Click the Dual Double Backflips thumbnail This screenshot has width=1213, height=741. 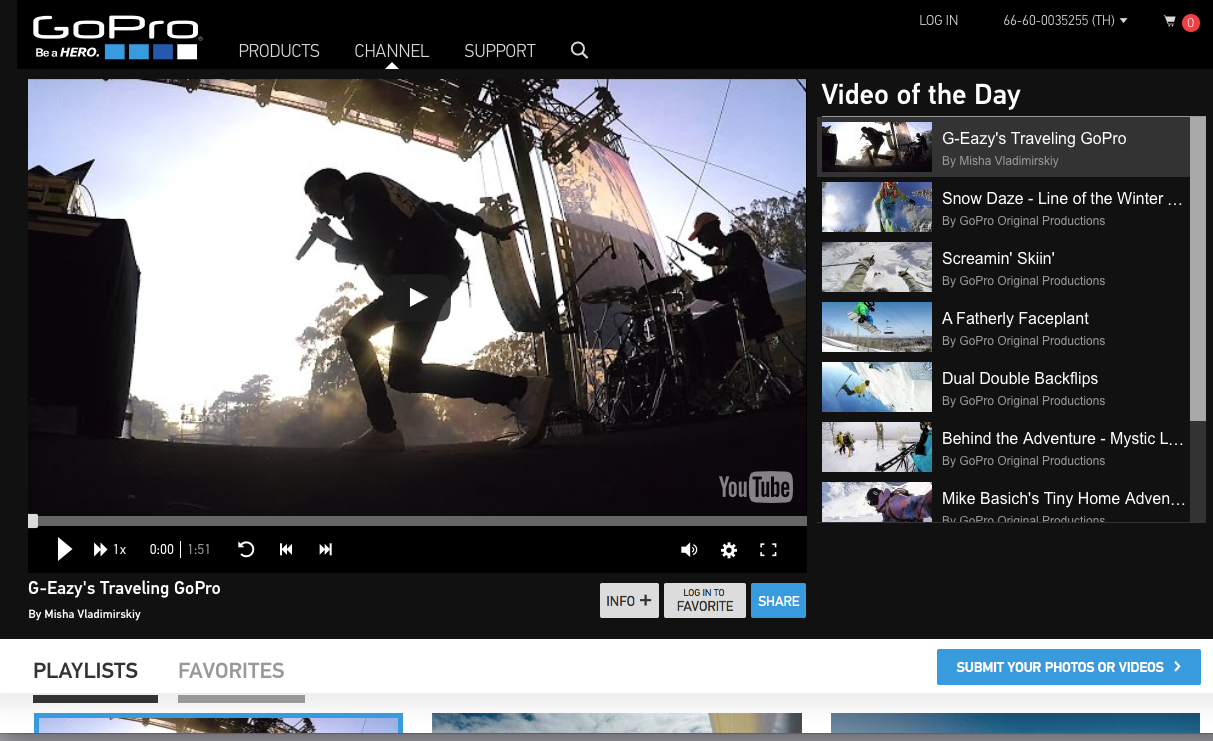(877, 387)
